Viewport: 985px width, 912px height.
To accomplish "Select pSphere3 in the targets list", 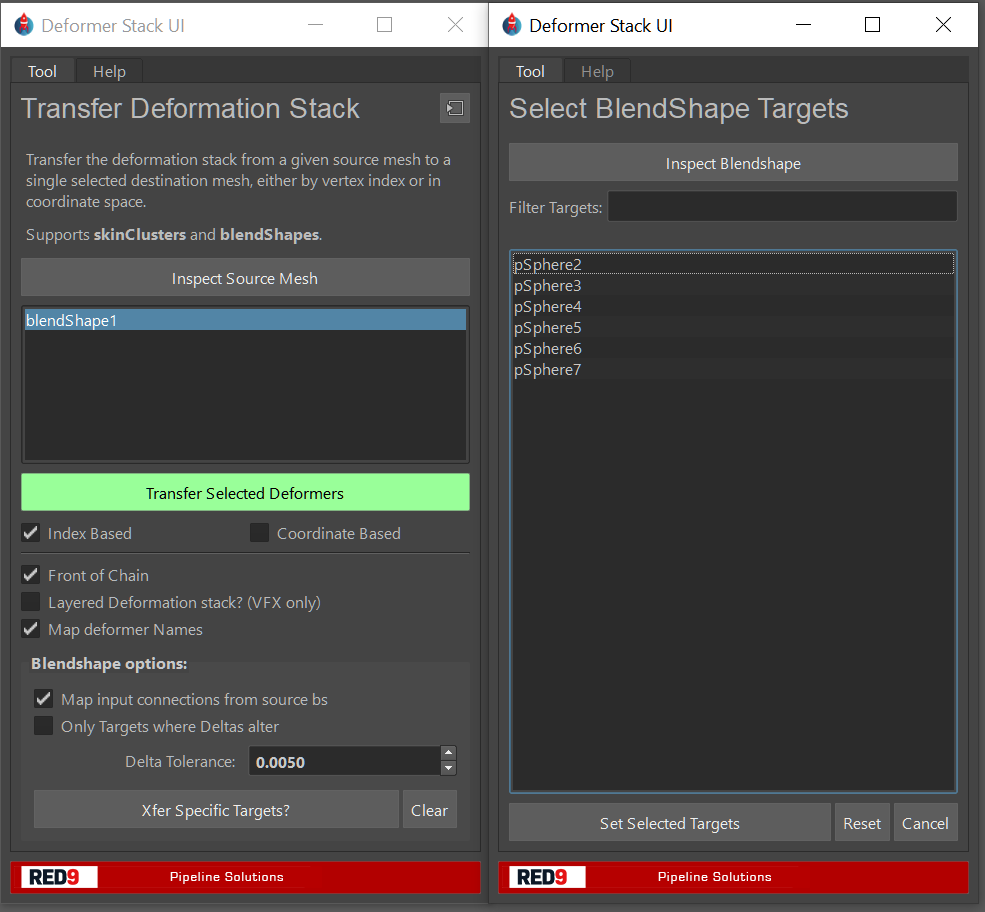I will (733, 285).
